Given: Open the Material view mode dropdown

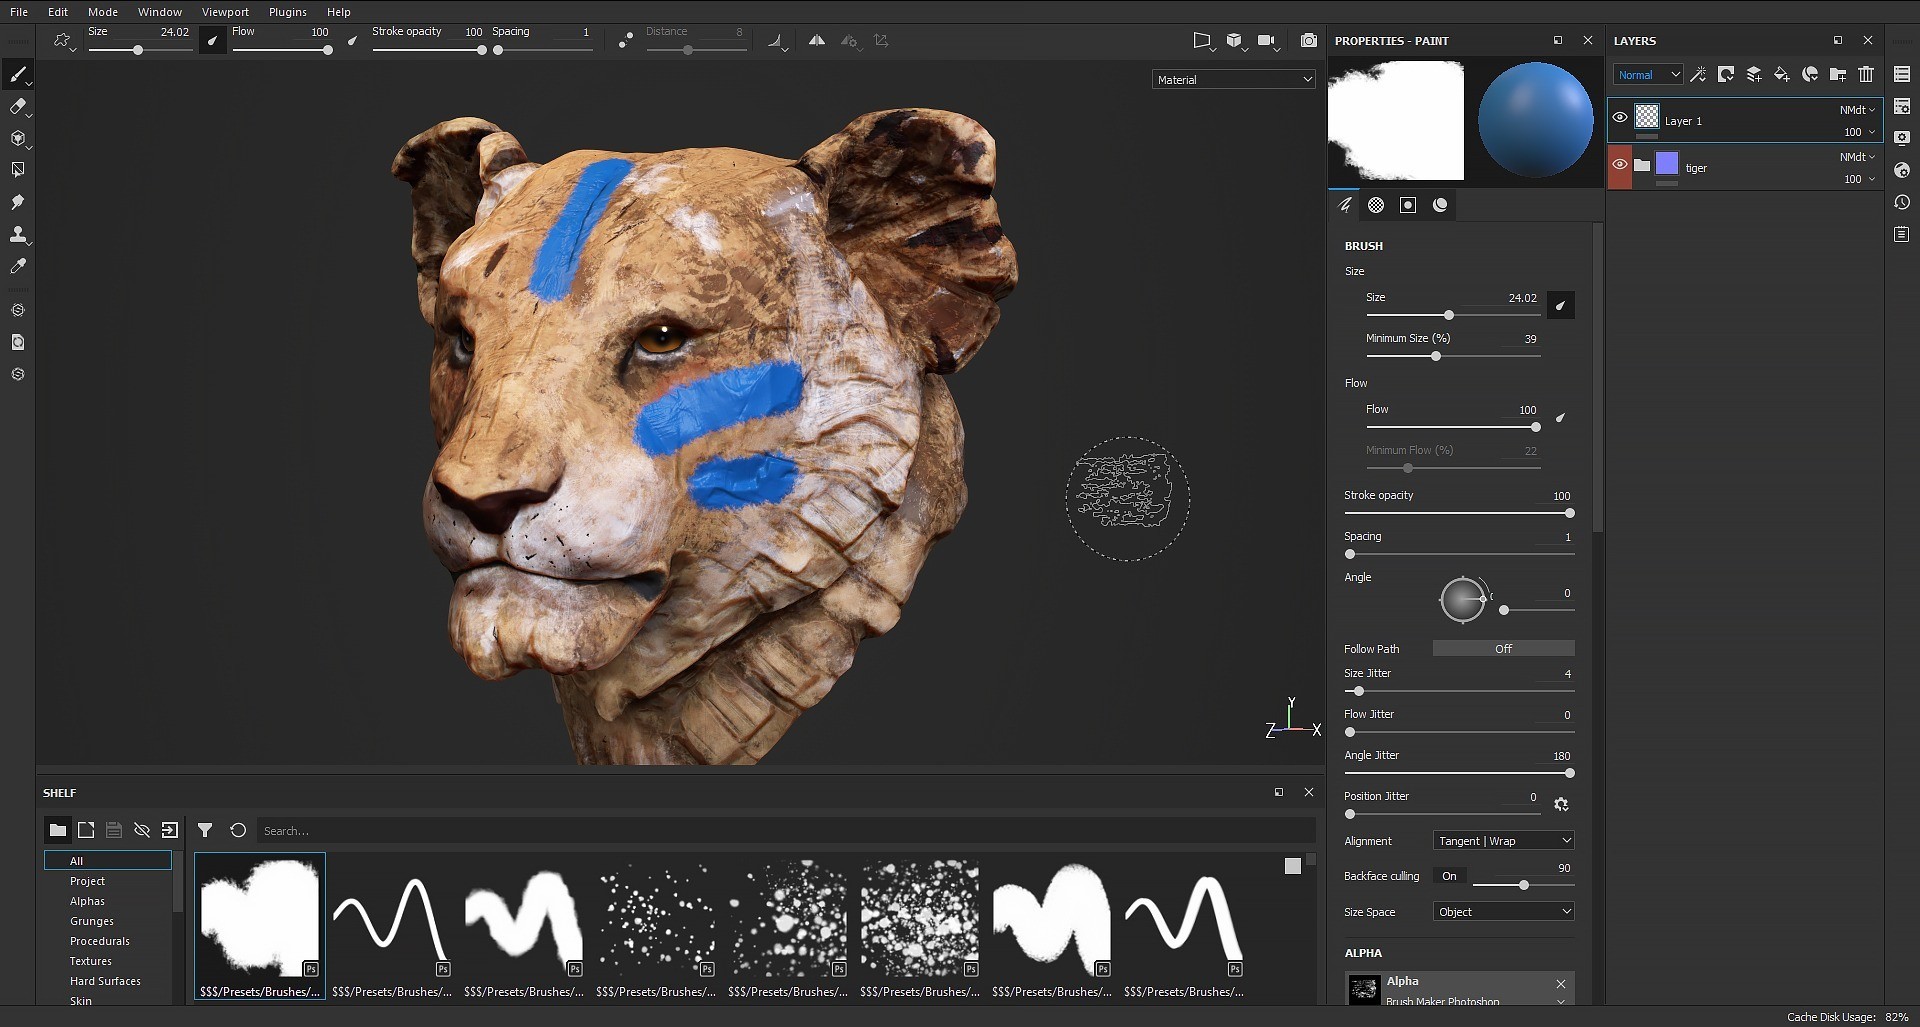Looking at the screenshot, I should (1233, 79).
